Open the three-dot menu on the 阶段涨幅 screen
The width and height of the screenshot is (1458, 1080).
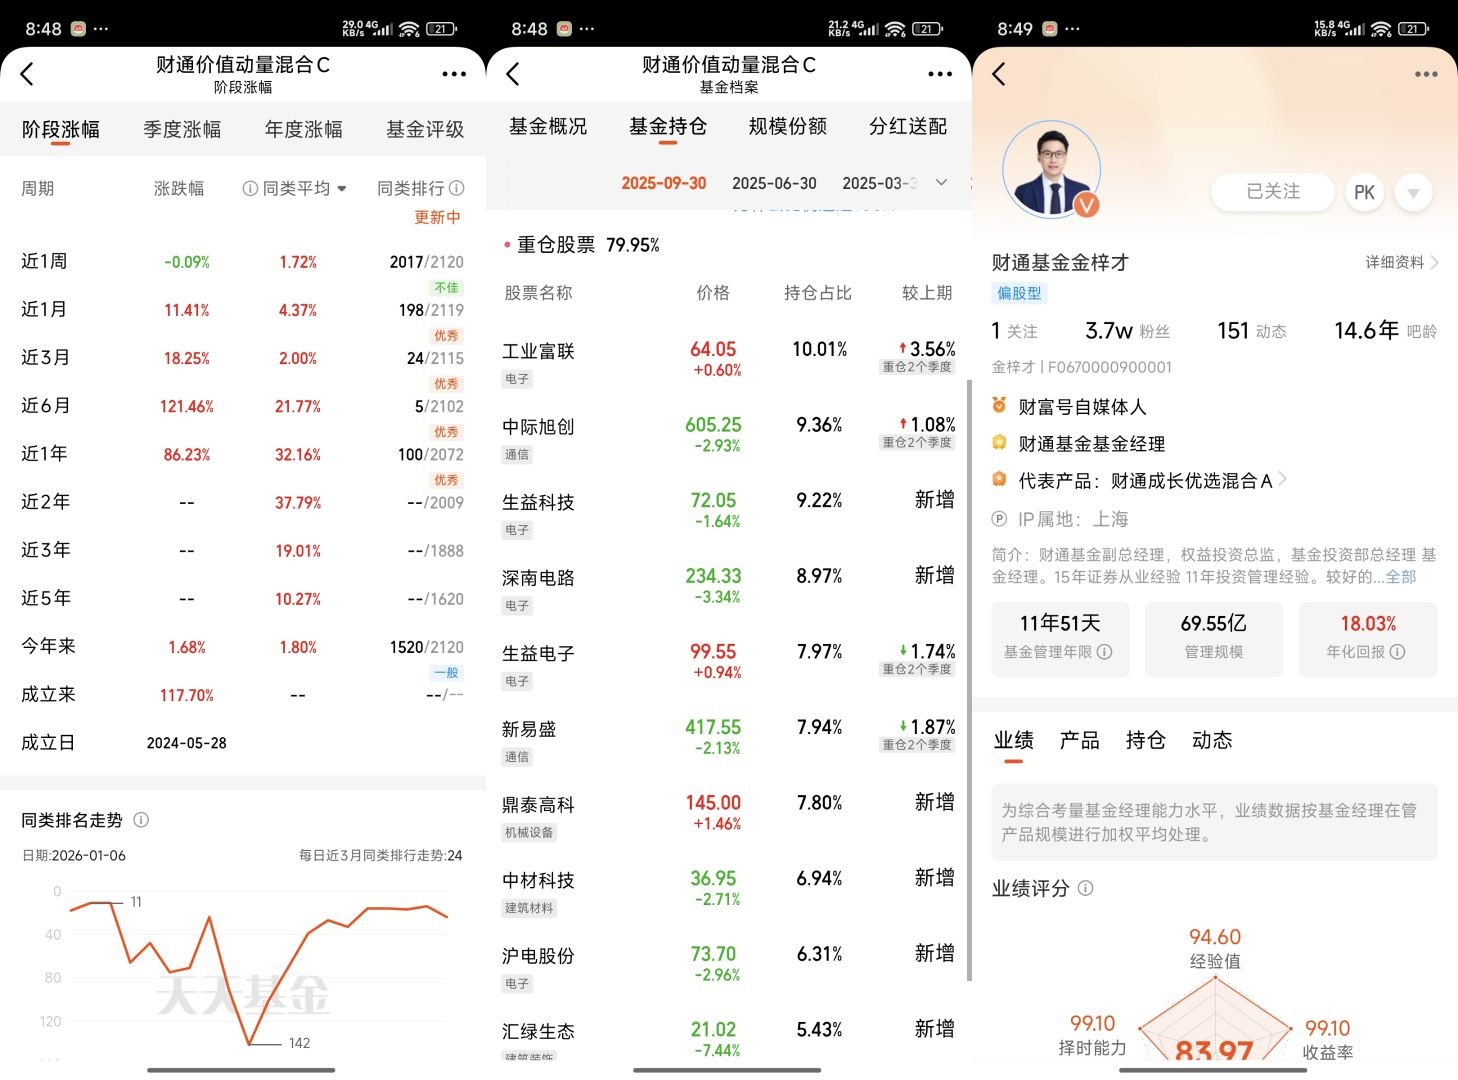pyautogui.click(x=454, y=74)
